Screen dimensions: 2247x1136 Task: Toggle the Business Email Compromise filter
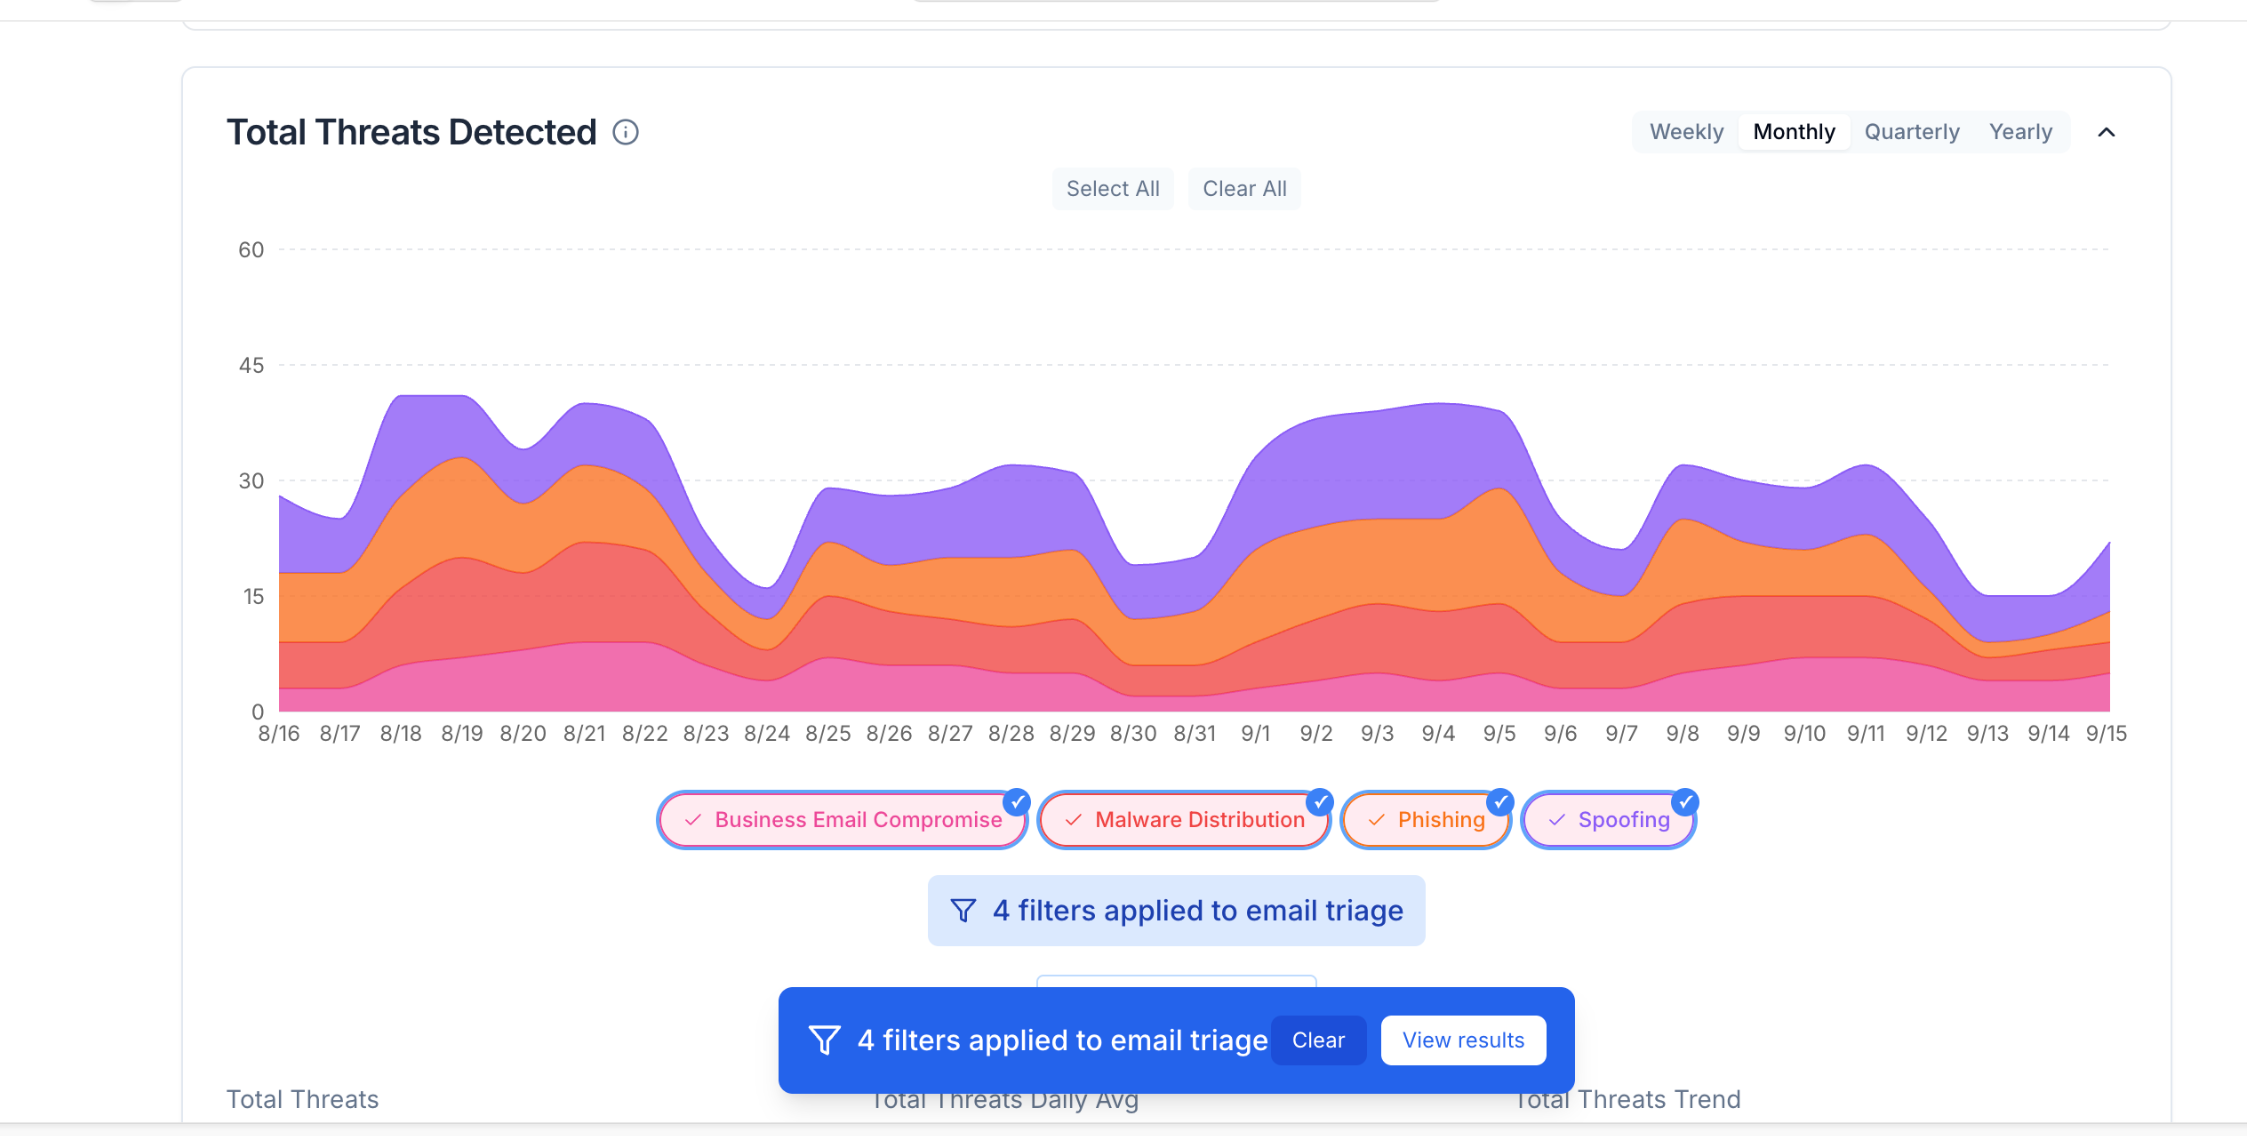coord(842,820)
